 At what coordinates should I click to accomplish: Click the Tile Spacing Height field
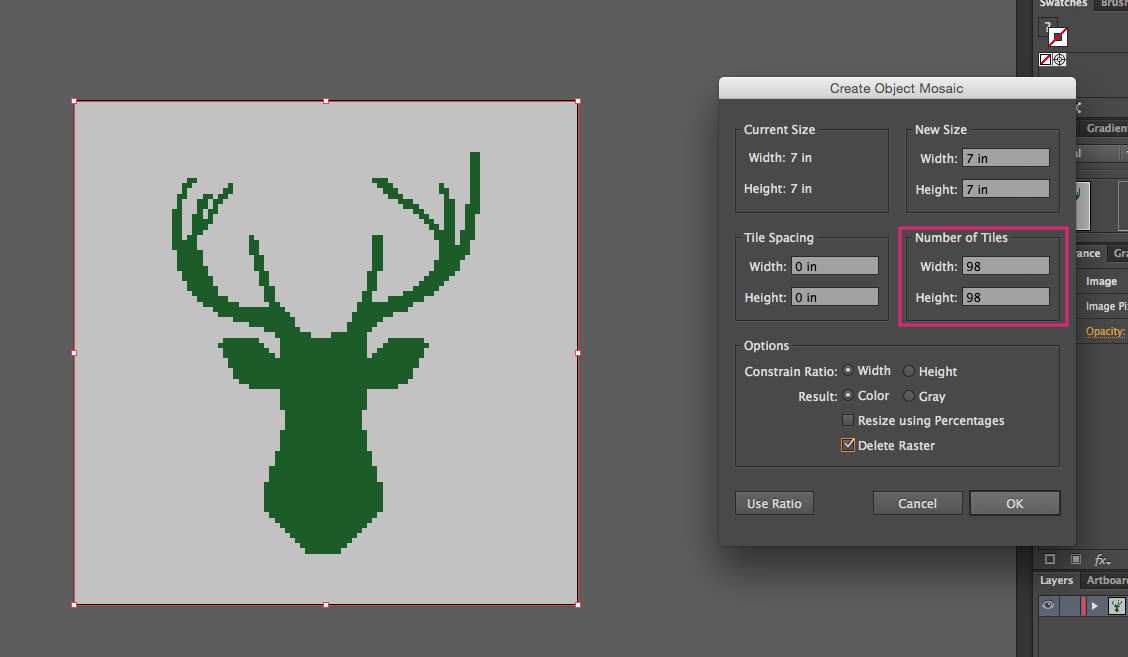point(834,297)
